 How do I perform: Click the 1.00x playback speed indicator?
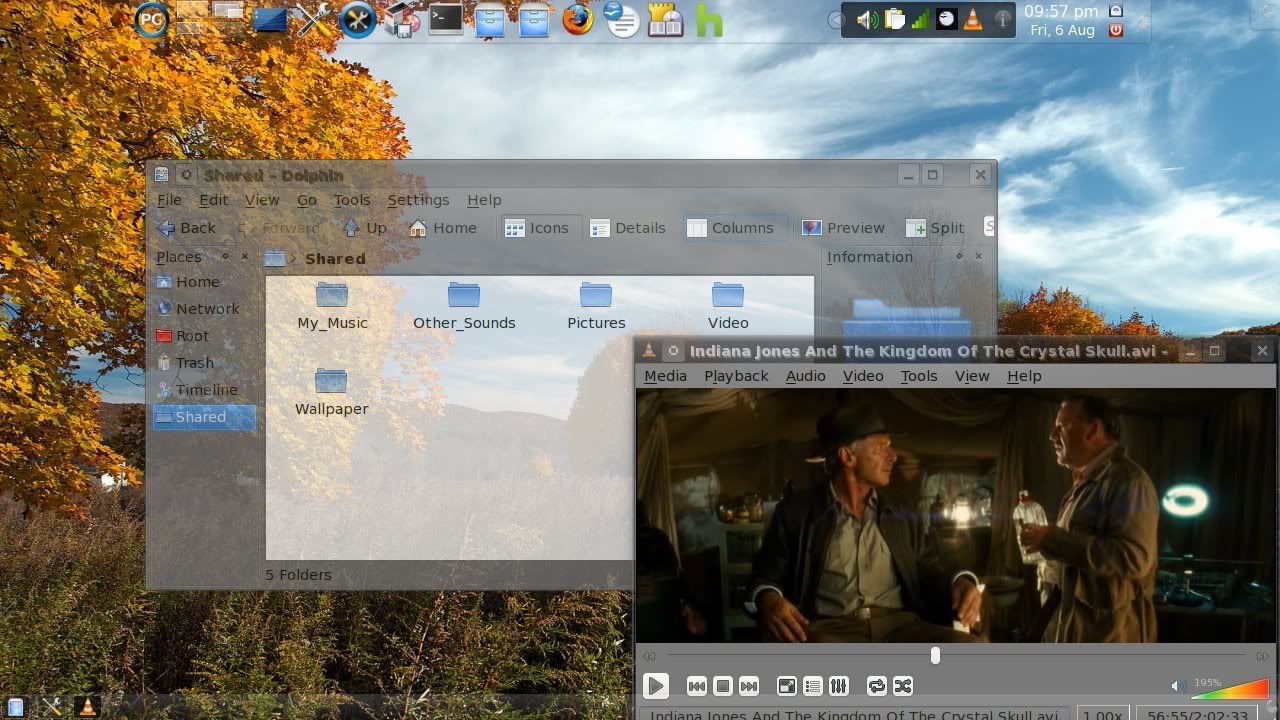(x=1103, y=714)
